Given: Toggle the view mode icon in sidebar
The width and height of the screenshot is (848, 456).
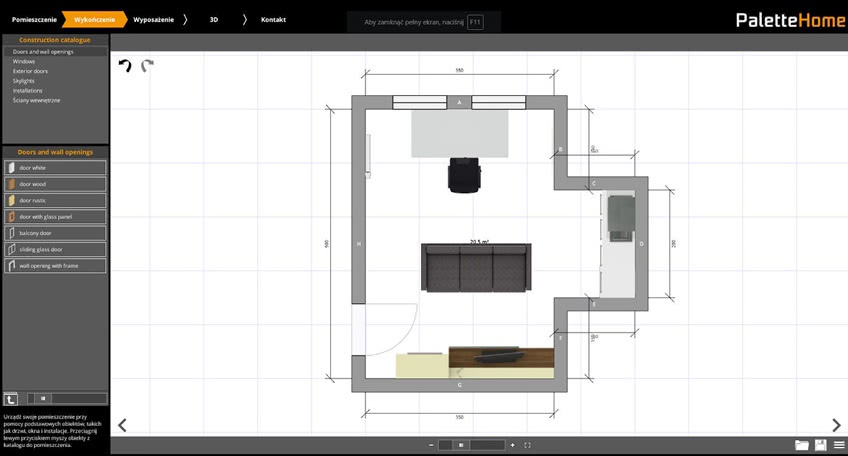Looking at the screenshot, I should pyautogui.click(x=11, y=398).
